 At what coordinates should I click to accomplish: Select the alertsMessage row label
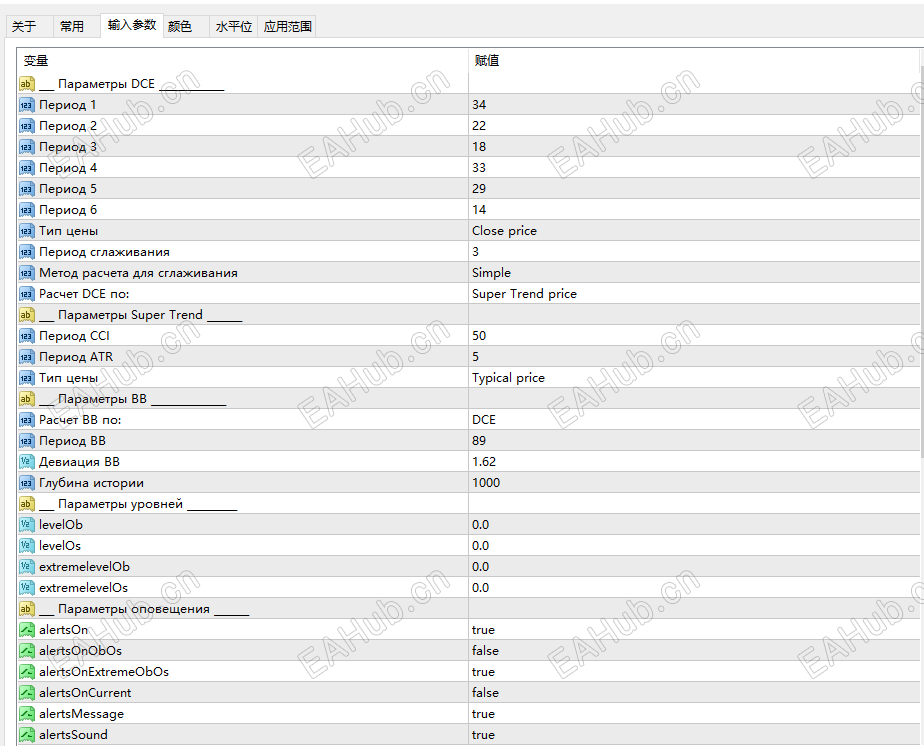82,714
